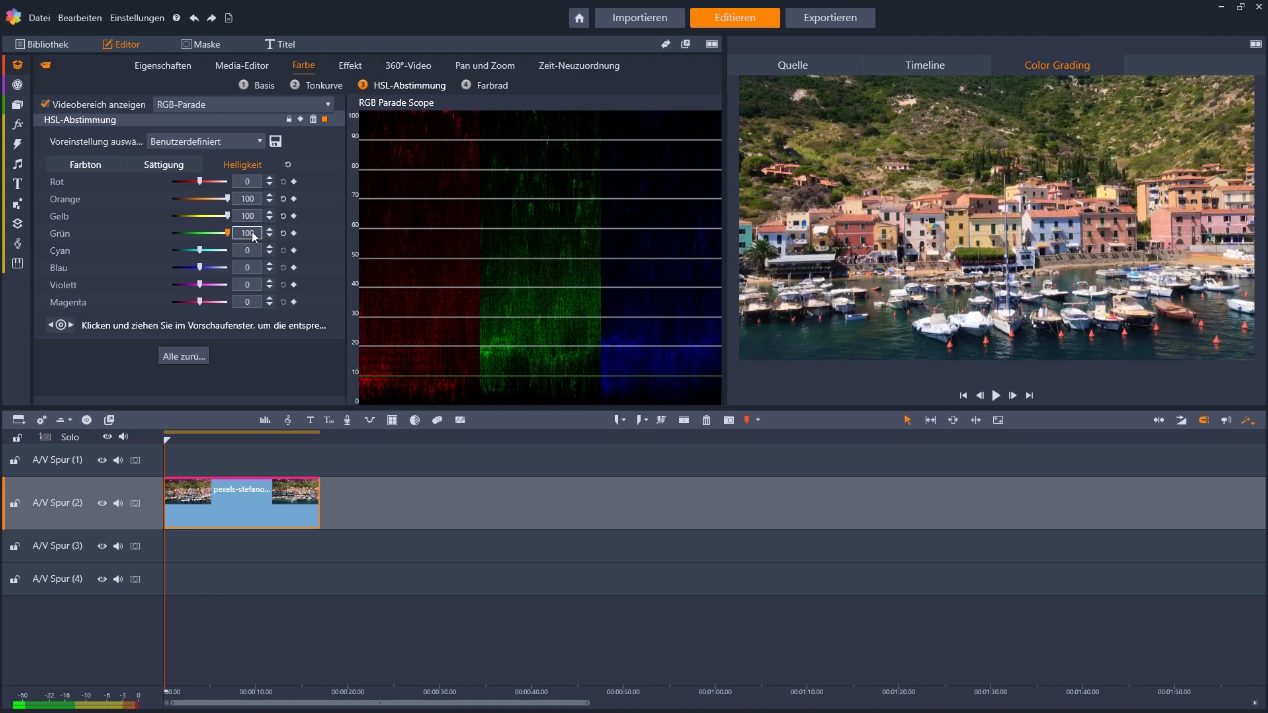The width and height of the screenshot is (1268, 713).
Task: Hide A/V Spur (2) with its eye toggle
Action: point(102,503)
